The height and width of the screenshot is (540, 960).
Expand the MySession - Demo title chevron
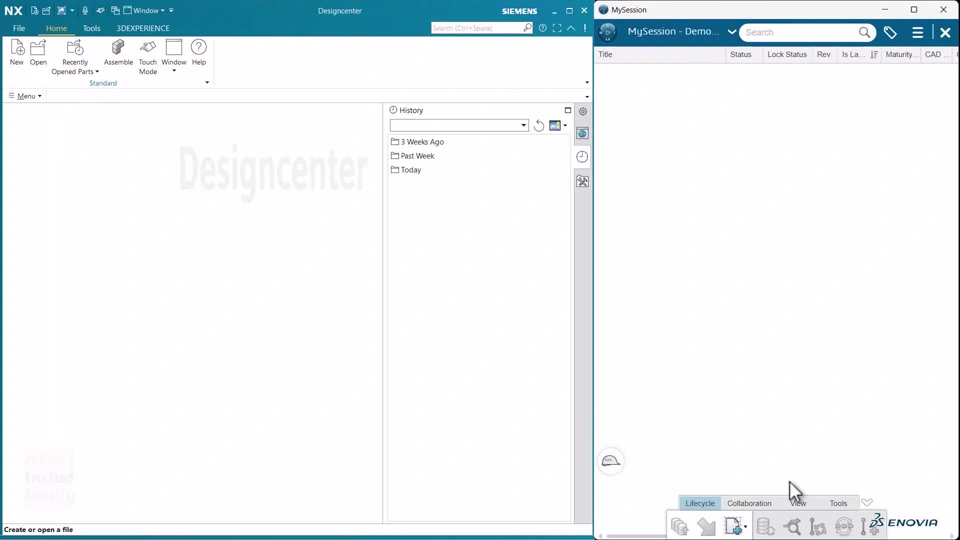[x=732, y=32]
